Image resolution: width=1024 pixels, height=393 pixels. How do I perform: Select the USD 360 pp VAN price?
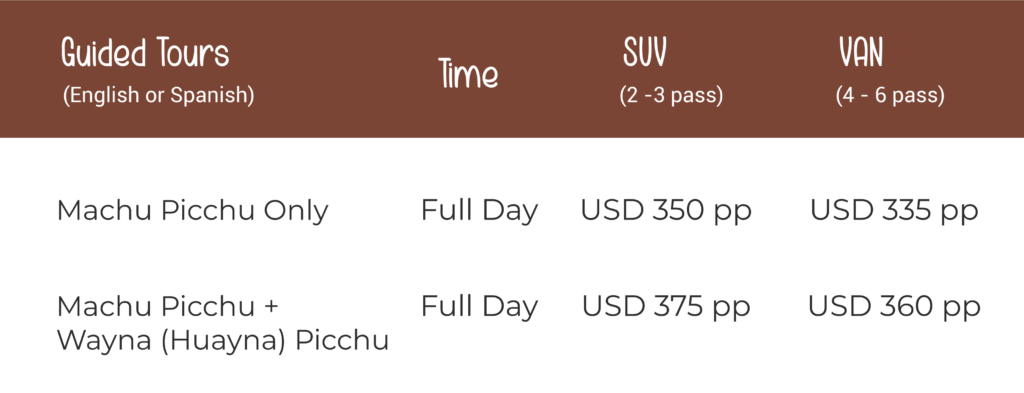pos(894,306)
